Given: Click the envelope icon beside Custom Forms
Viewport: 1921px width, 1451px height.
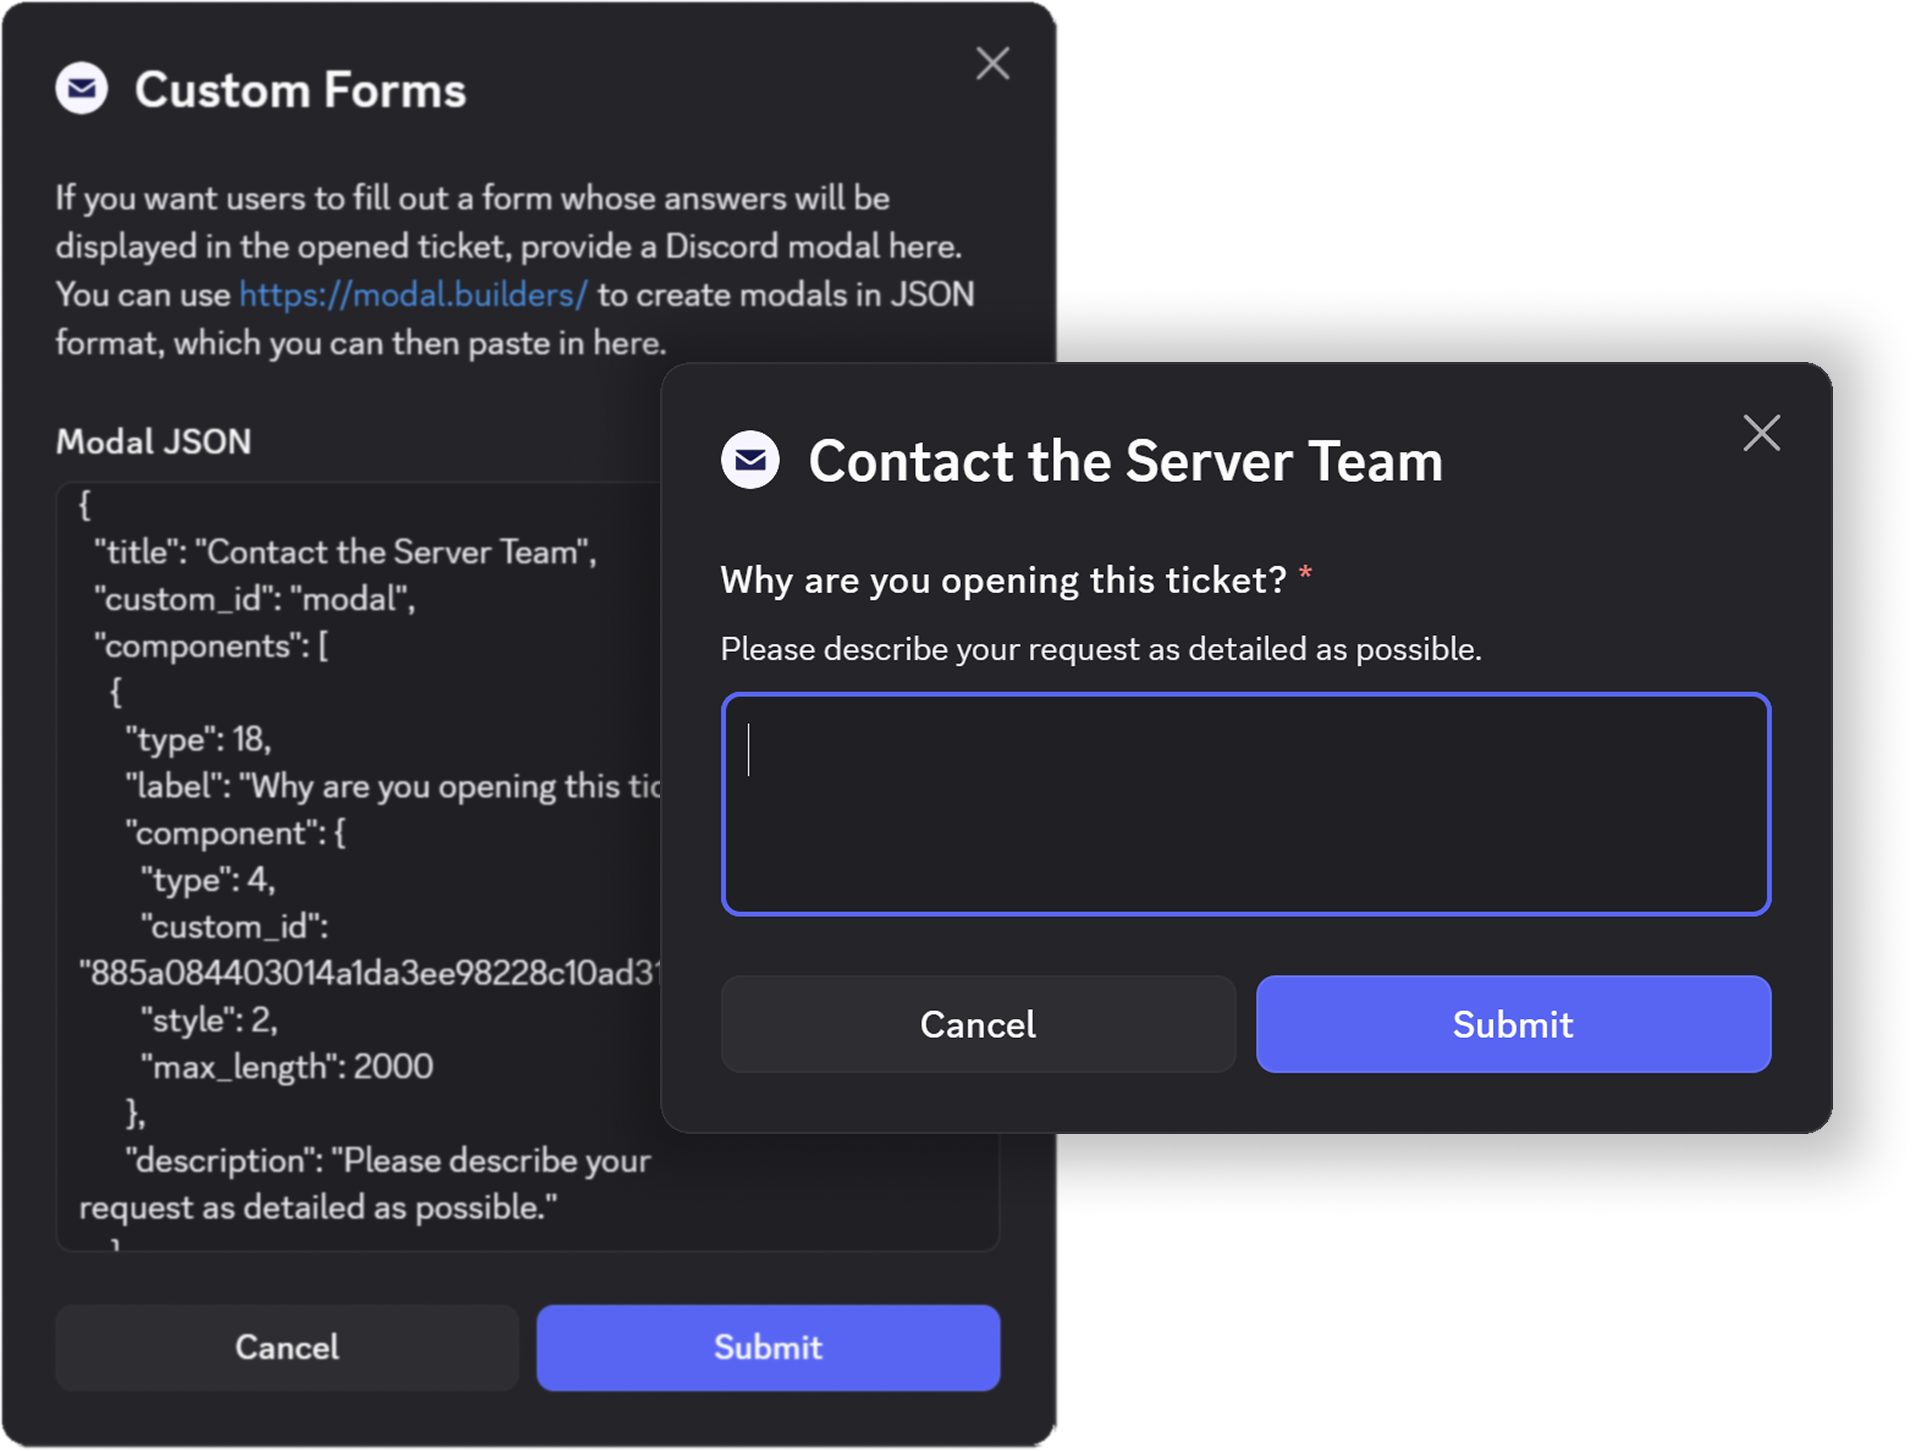Looking at the screenshot, I should coord(82,89).
